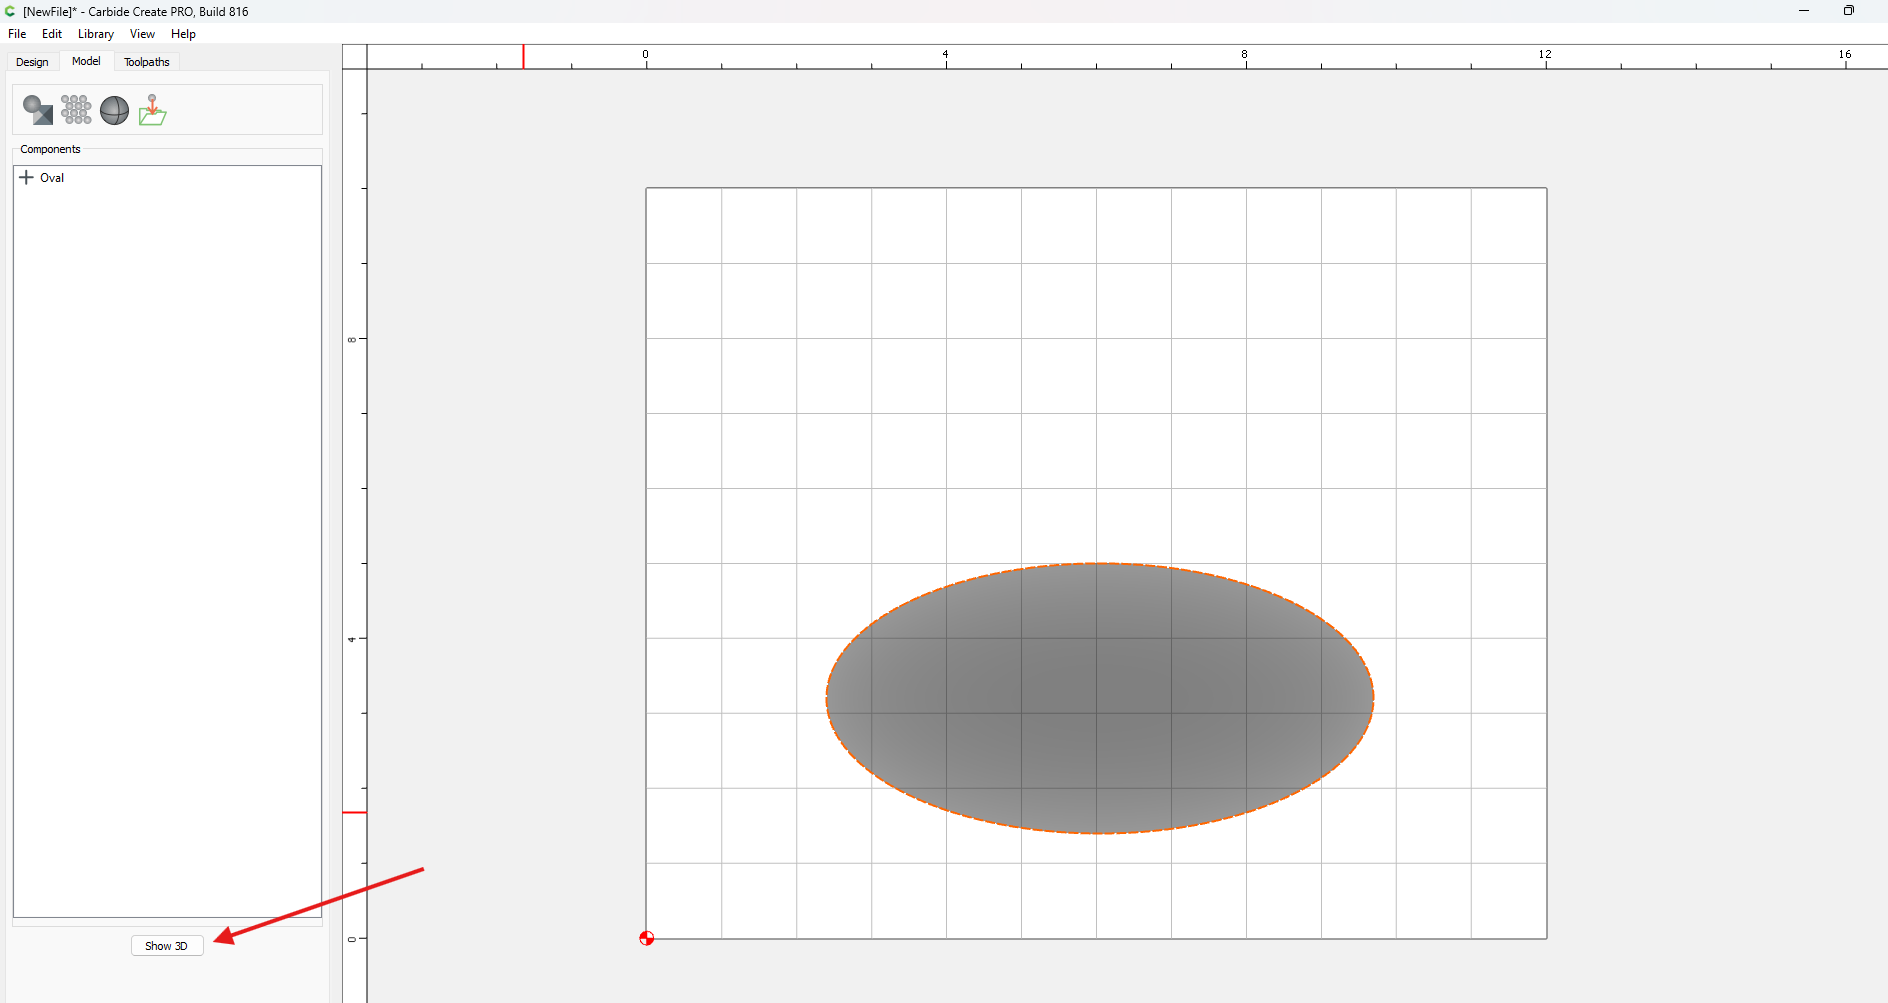1888x1003 pixels.
Task: Select the gray oval shape on canvas
Action: pos(1099,698)
